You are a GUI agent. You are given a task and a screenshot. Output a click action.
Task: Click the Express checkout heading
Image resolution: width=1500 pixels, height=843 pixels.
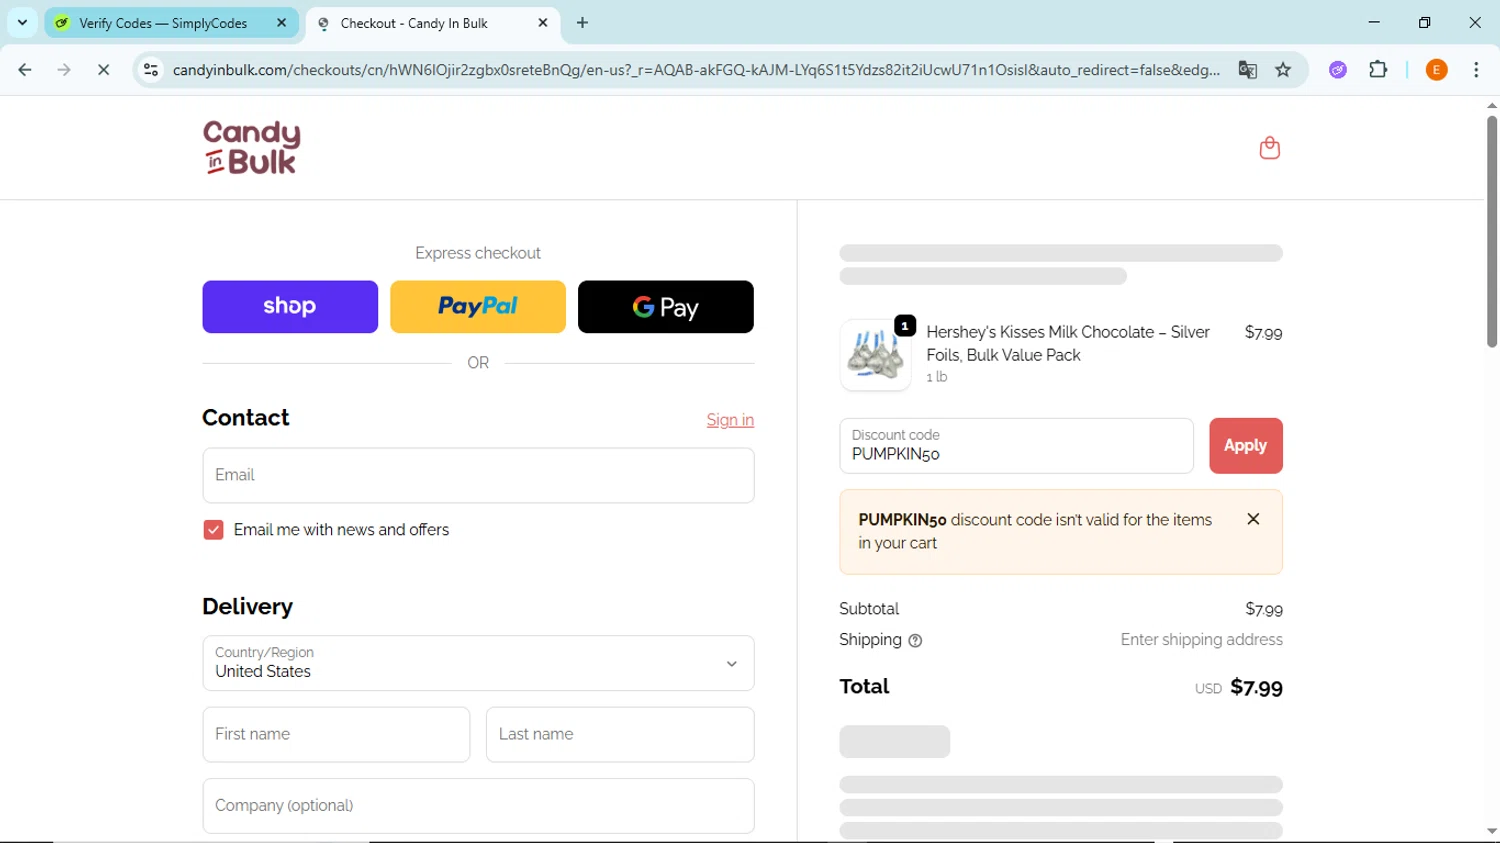point(478,253)
